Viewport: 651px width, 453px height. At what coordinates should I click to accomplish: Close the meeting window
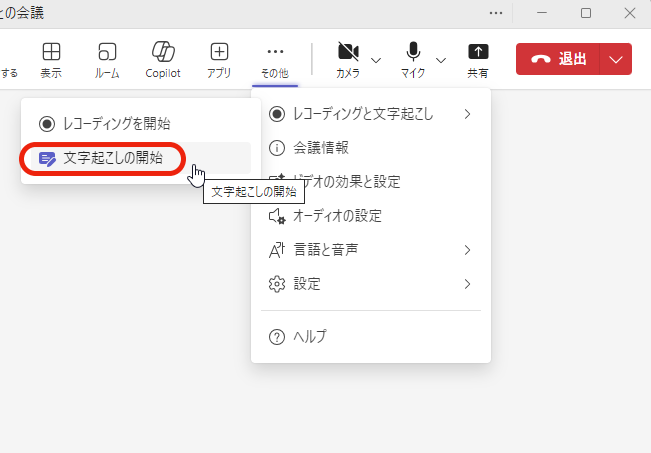point(630,13)
